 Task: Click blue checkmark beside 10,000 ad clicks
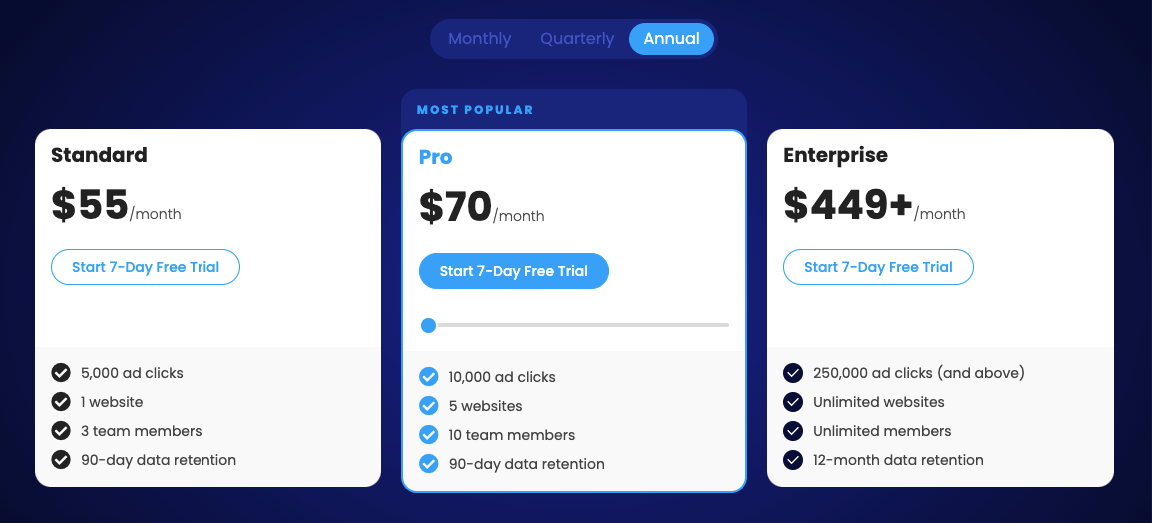pyautogui.click(x=428, y=377)
